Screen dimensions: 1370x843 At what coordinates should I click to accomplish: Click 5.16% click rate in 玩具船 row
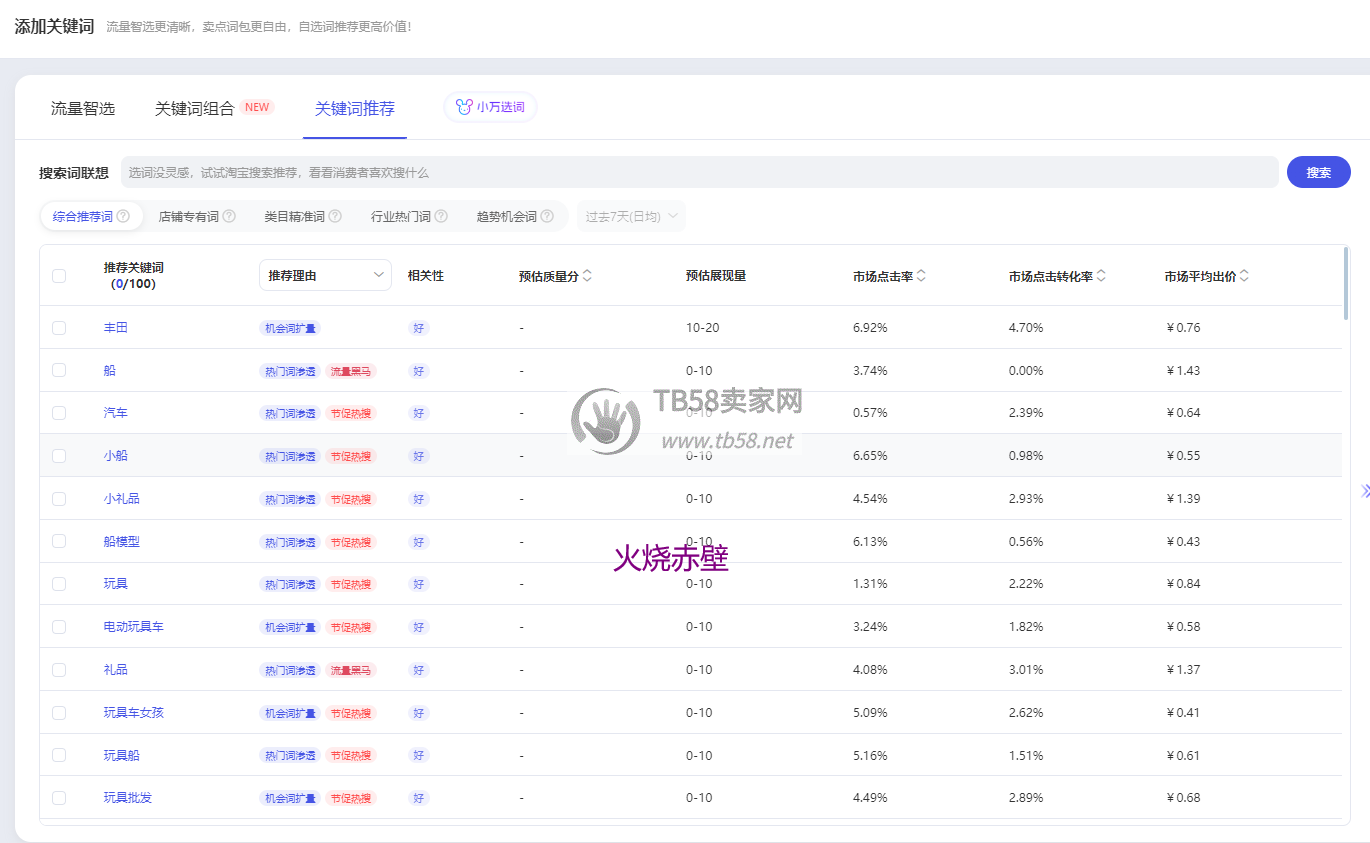[870, 755]
